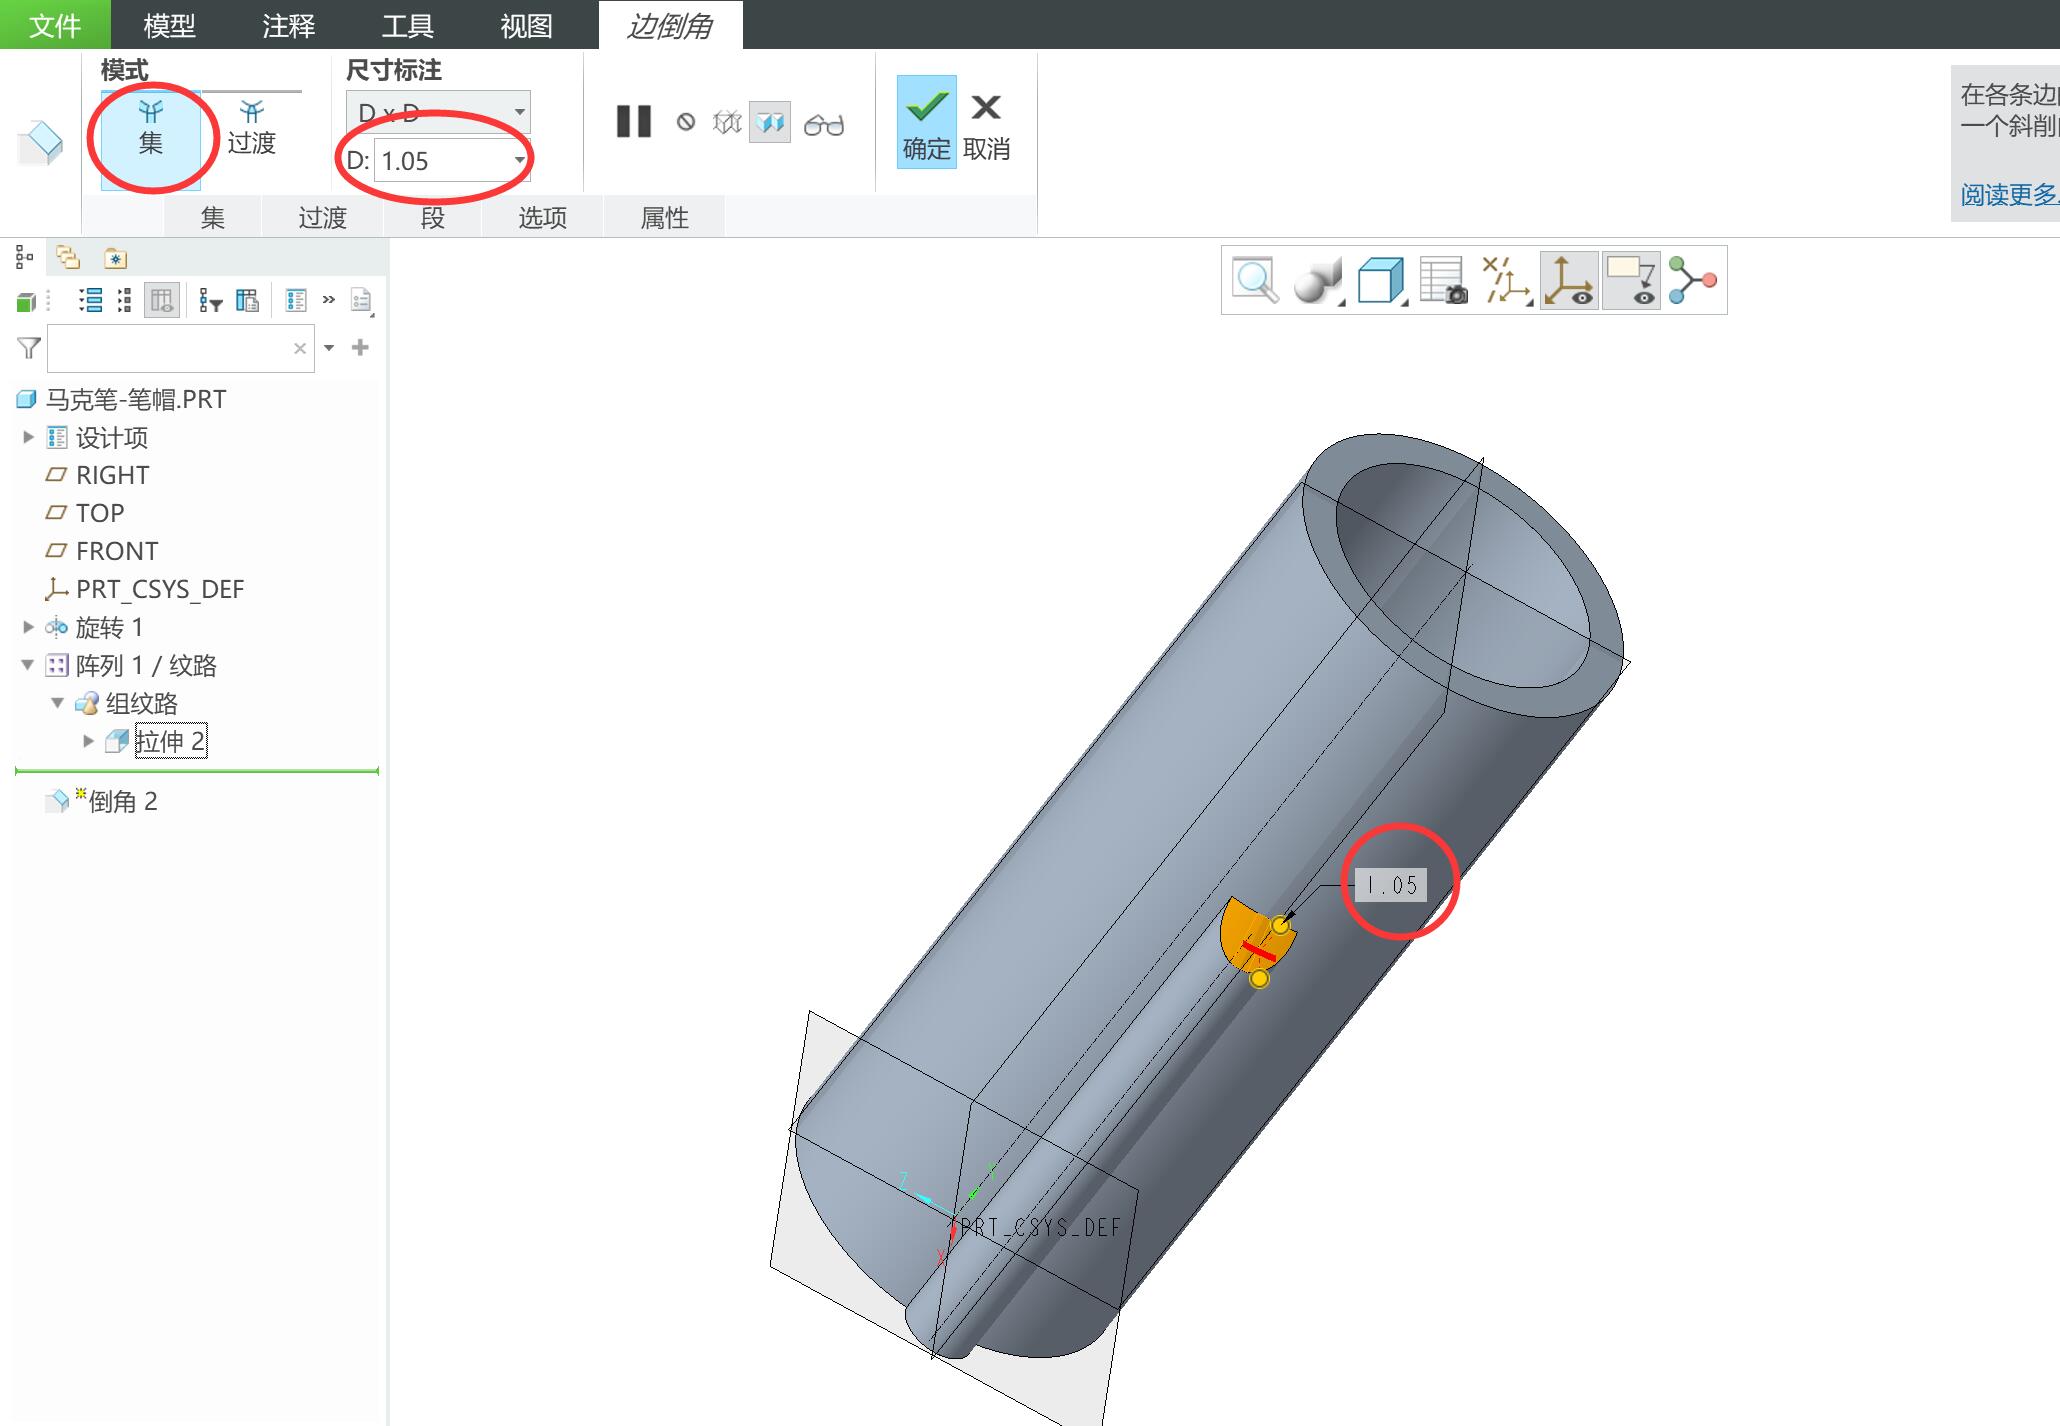
Task: Toggle the attached preview mode icon
Action: pos(770,123)
